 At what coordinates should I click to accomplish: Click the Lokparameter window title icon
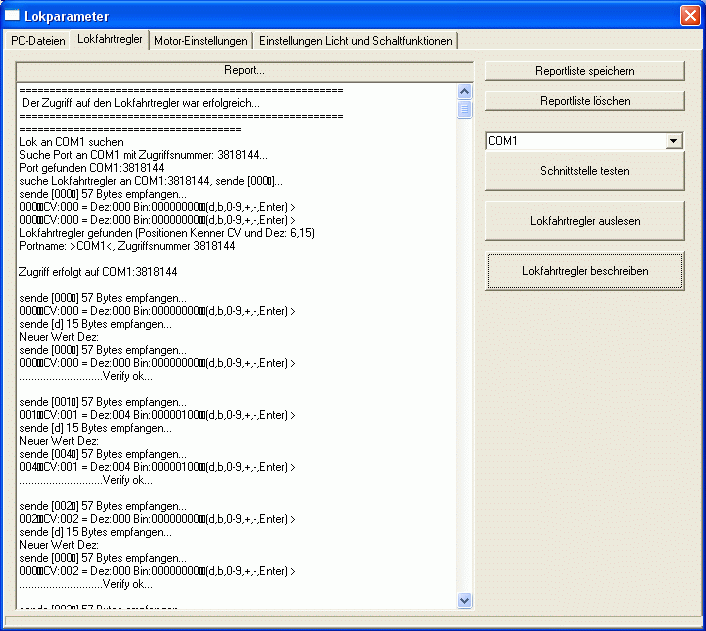coord(13,16)
